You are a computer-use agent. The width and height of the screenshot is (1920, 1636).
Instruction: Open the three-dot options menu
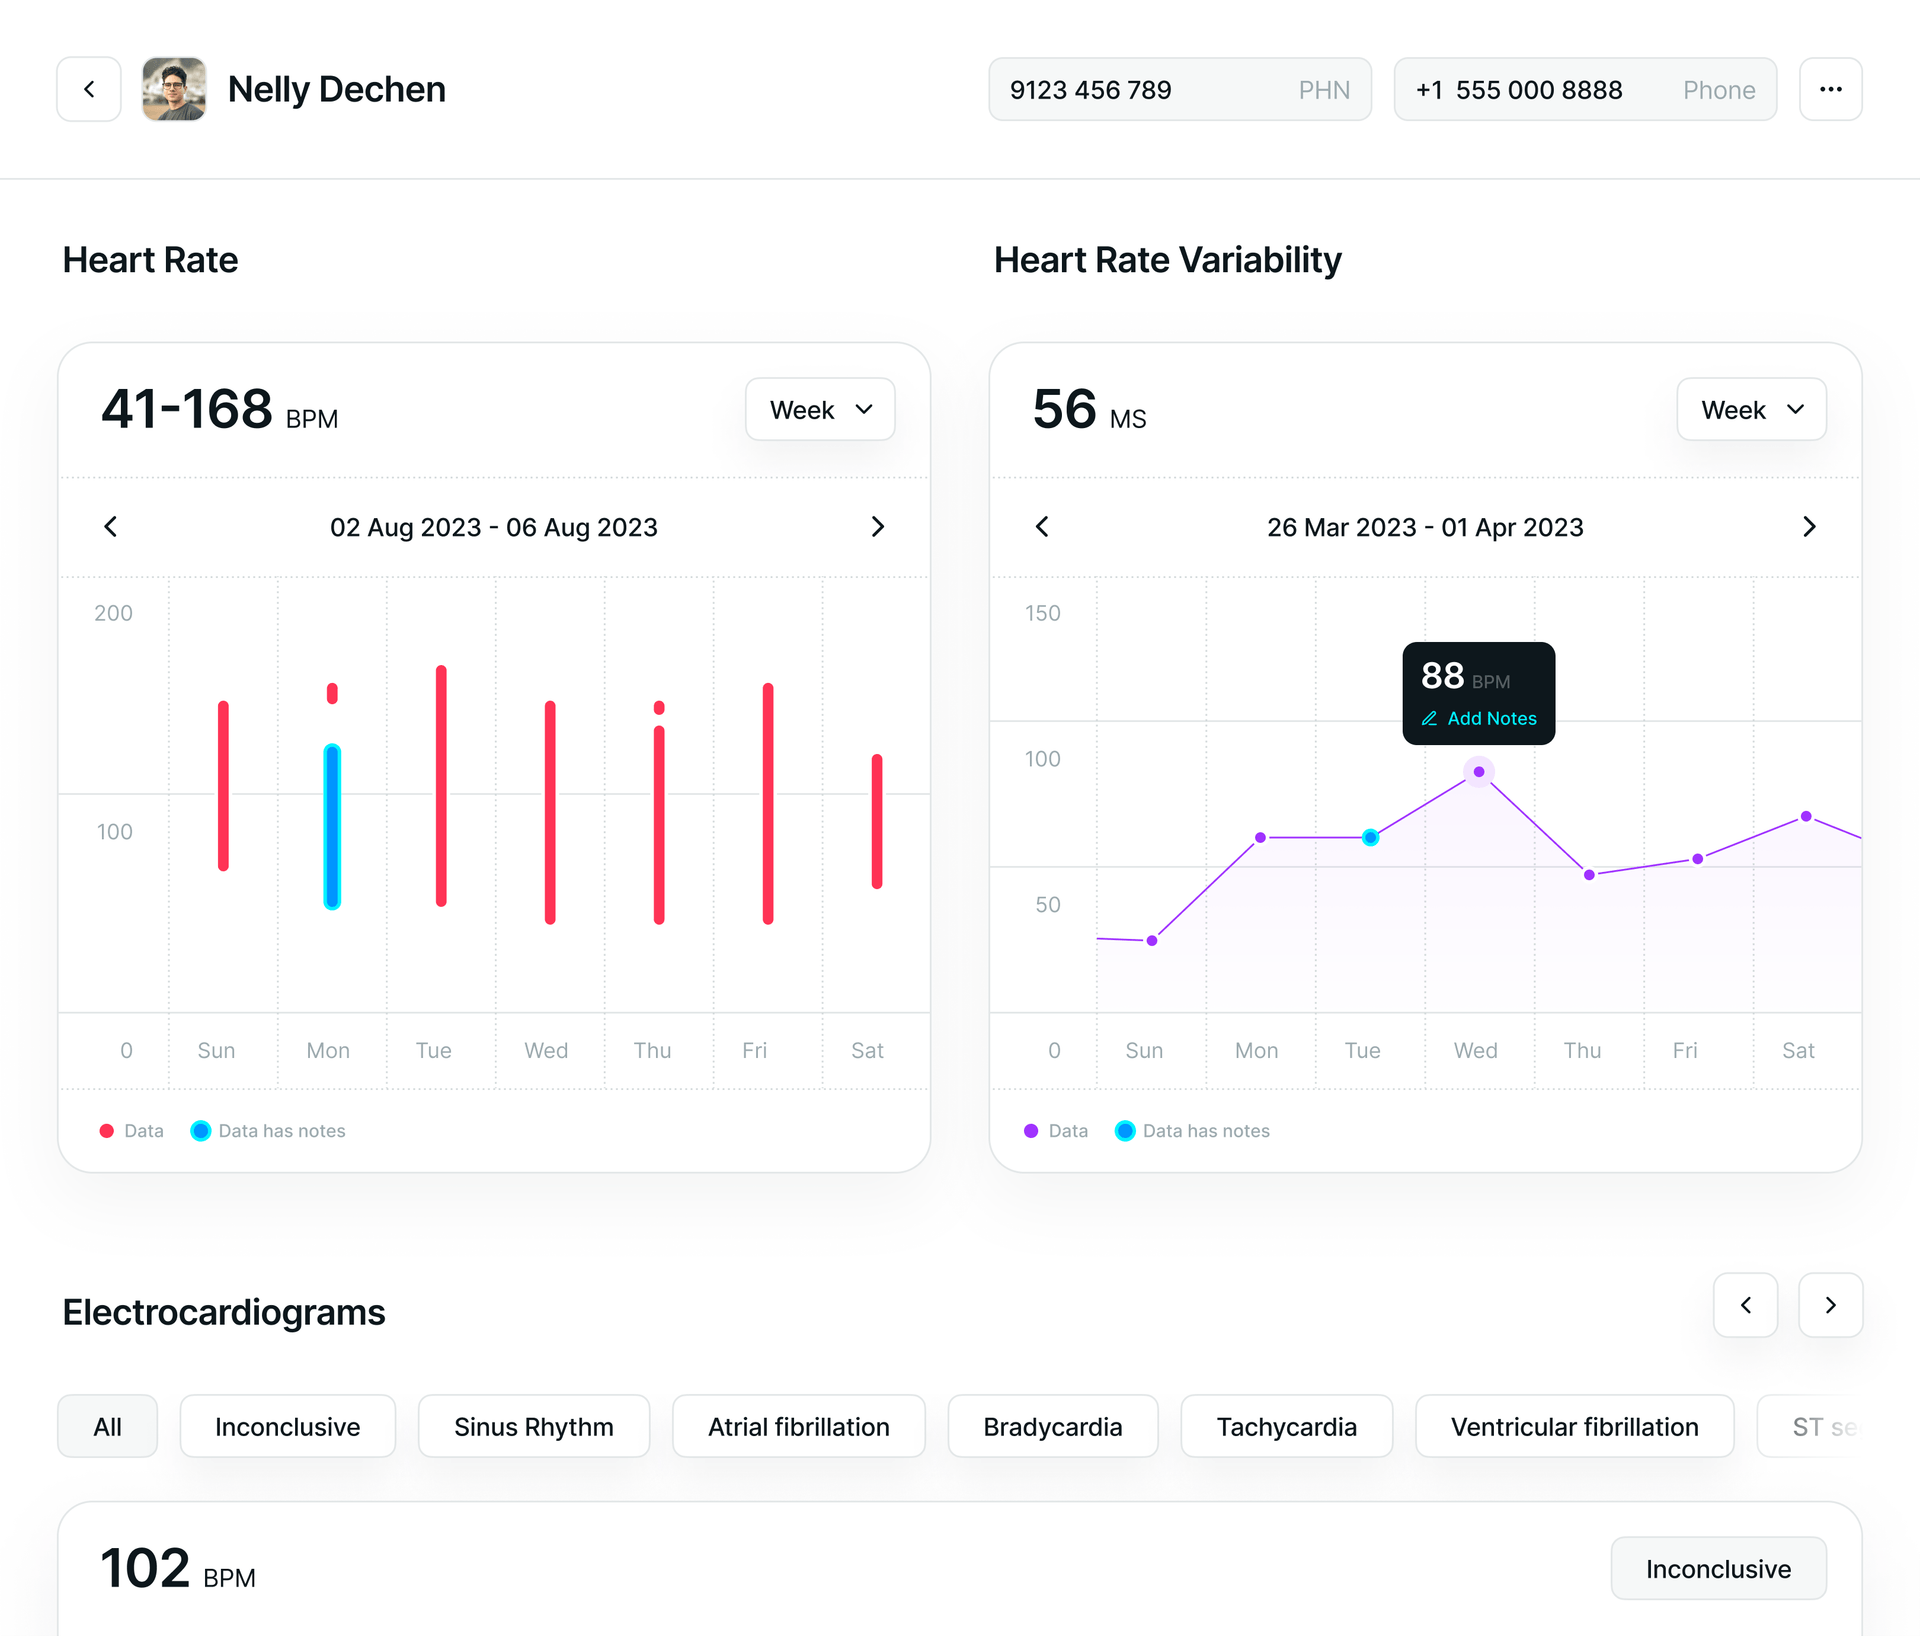(x=1831, y=89)
